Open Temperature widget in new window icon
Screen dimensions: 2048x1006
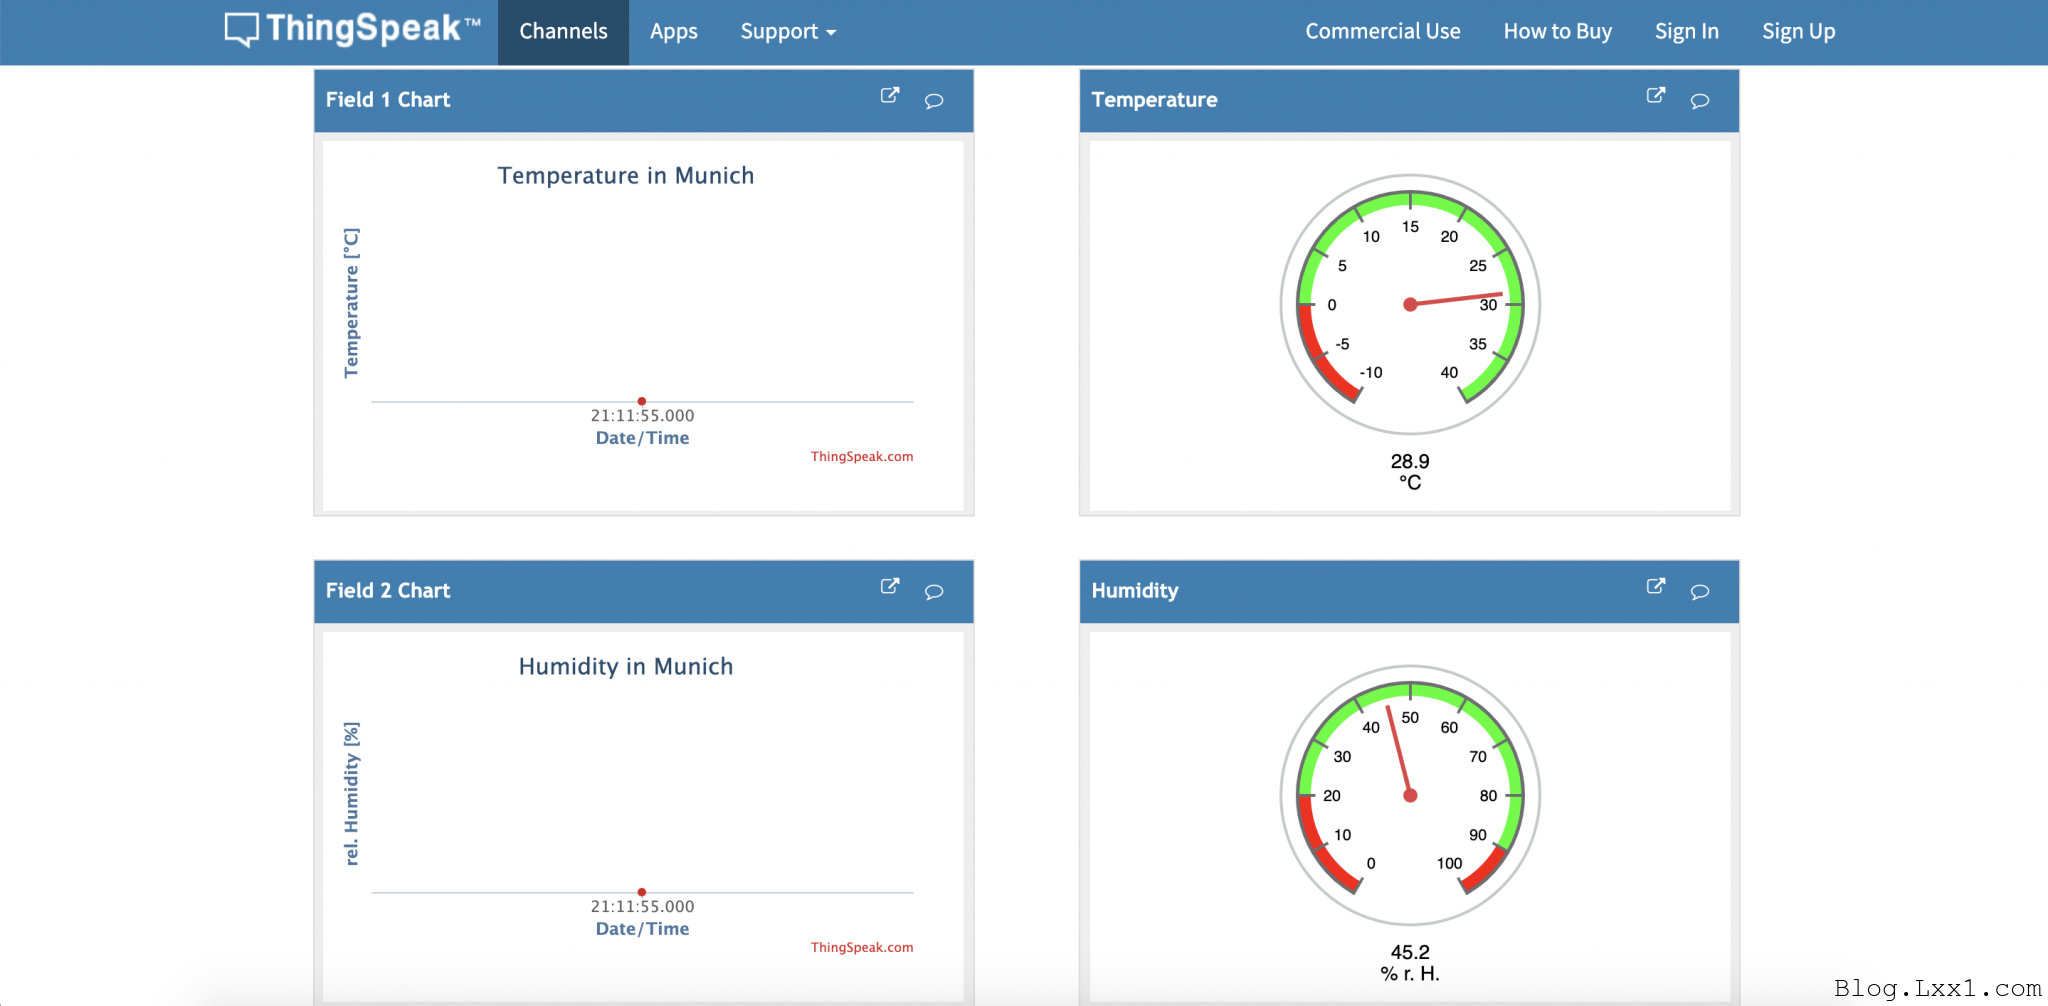click(x=1656, y=95)
